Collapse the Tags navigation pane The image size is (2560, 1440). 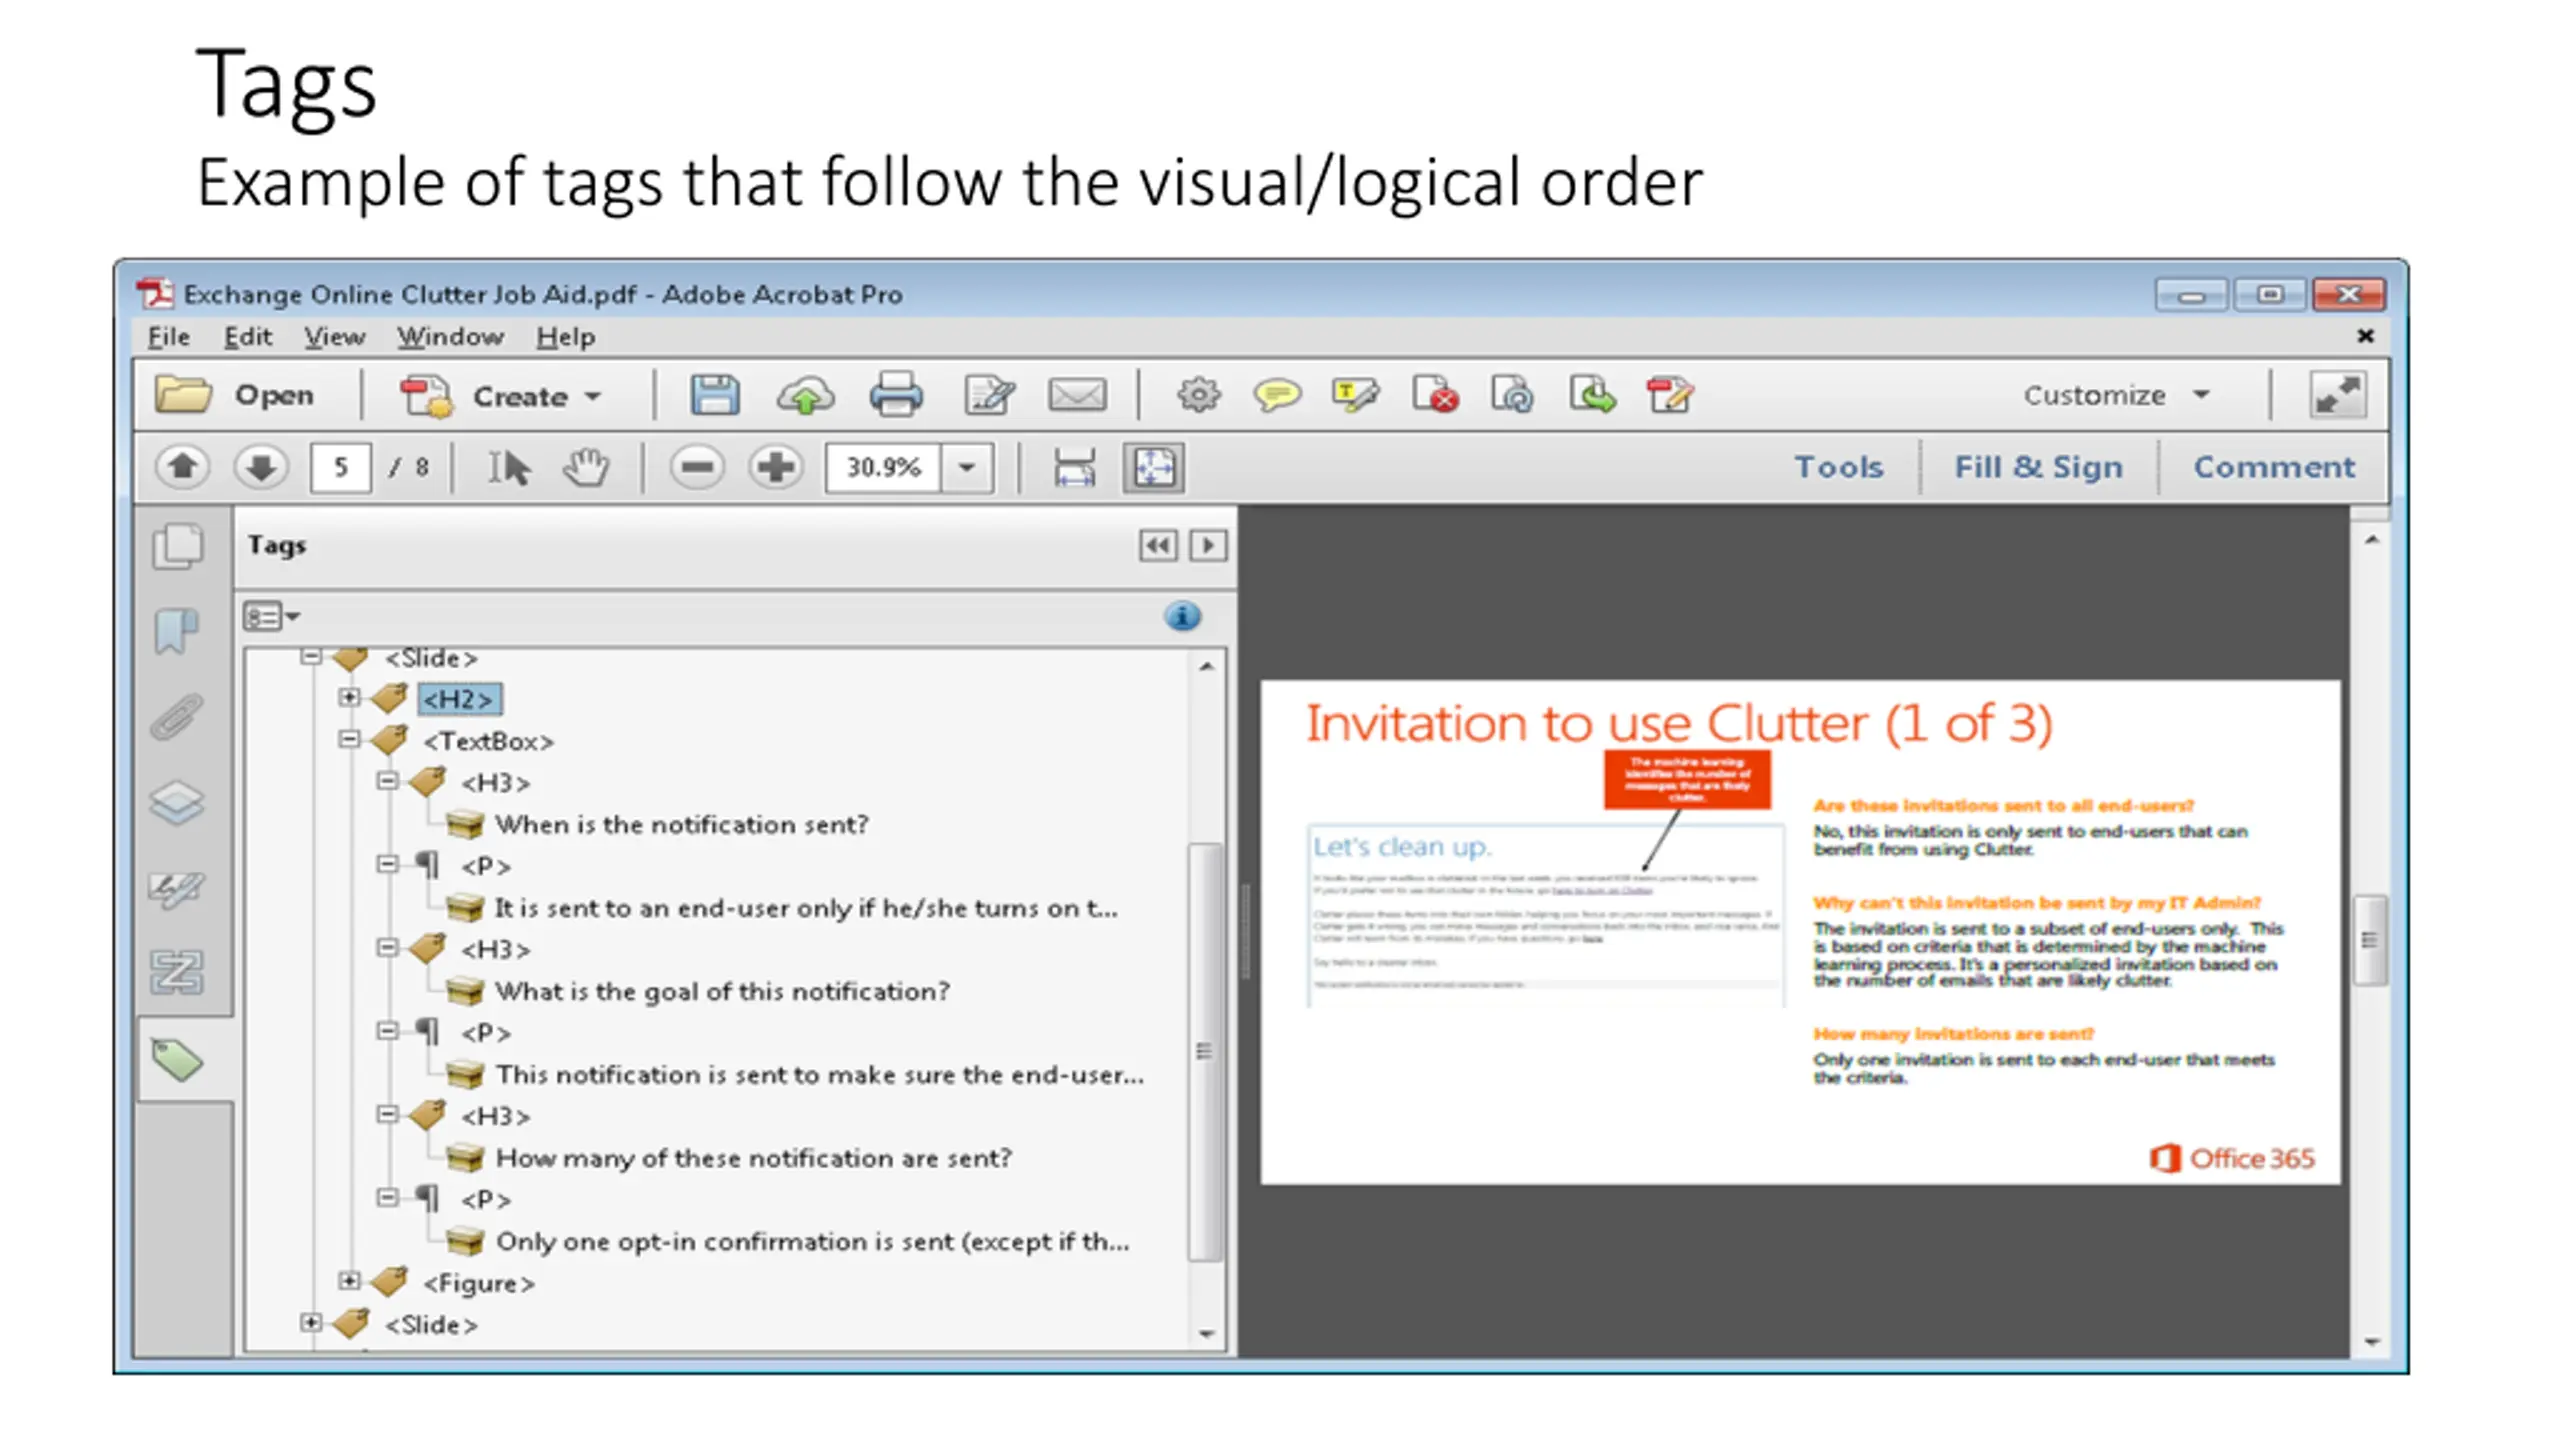pos(1158,546)
